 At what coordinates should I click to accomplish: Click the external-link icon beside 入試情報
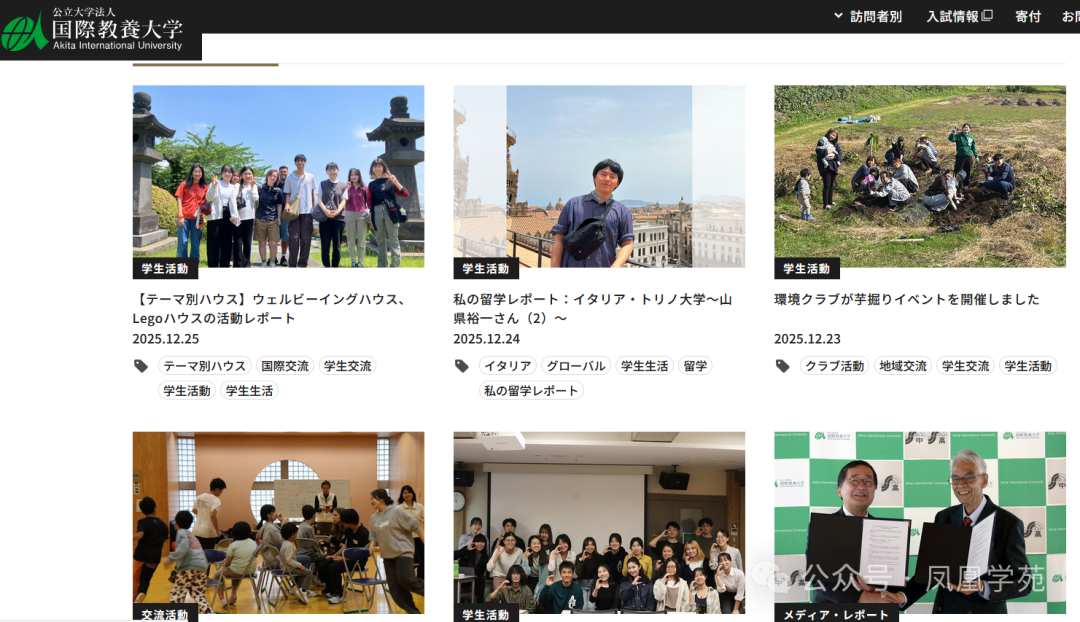(988, 16)
